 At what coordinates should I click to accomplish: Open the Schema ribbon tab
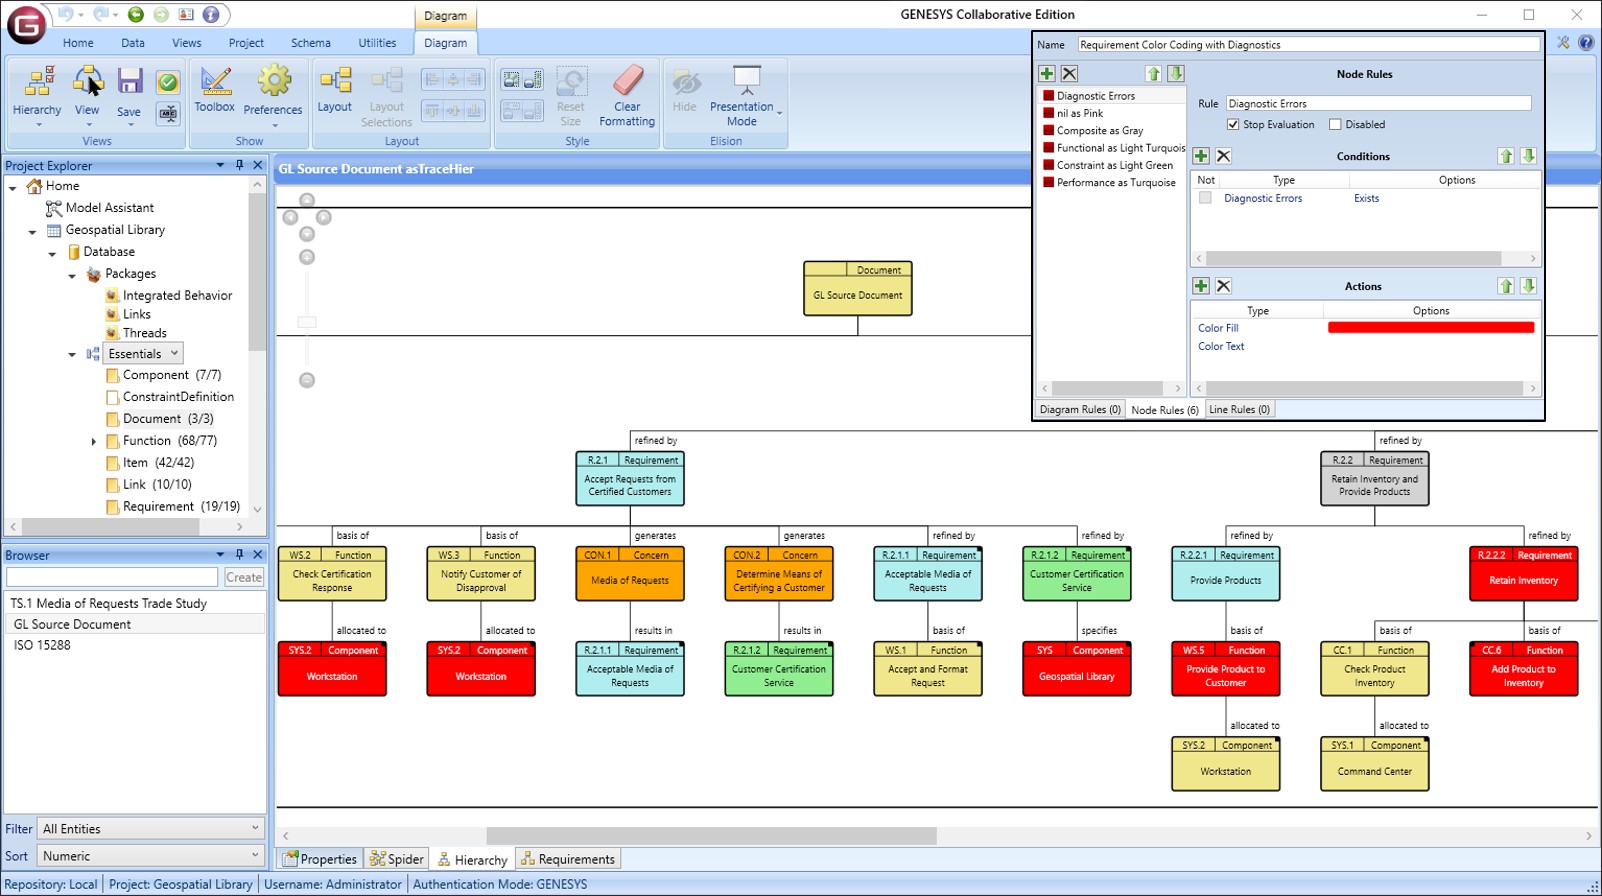click(310, 43)
